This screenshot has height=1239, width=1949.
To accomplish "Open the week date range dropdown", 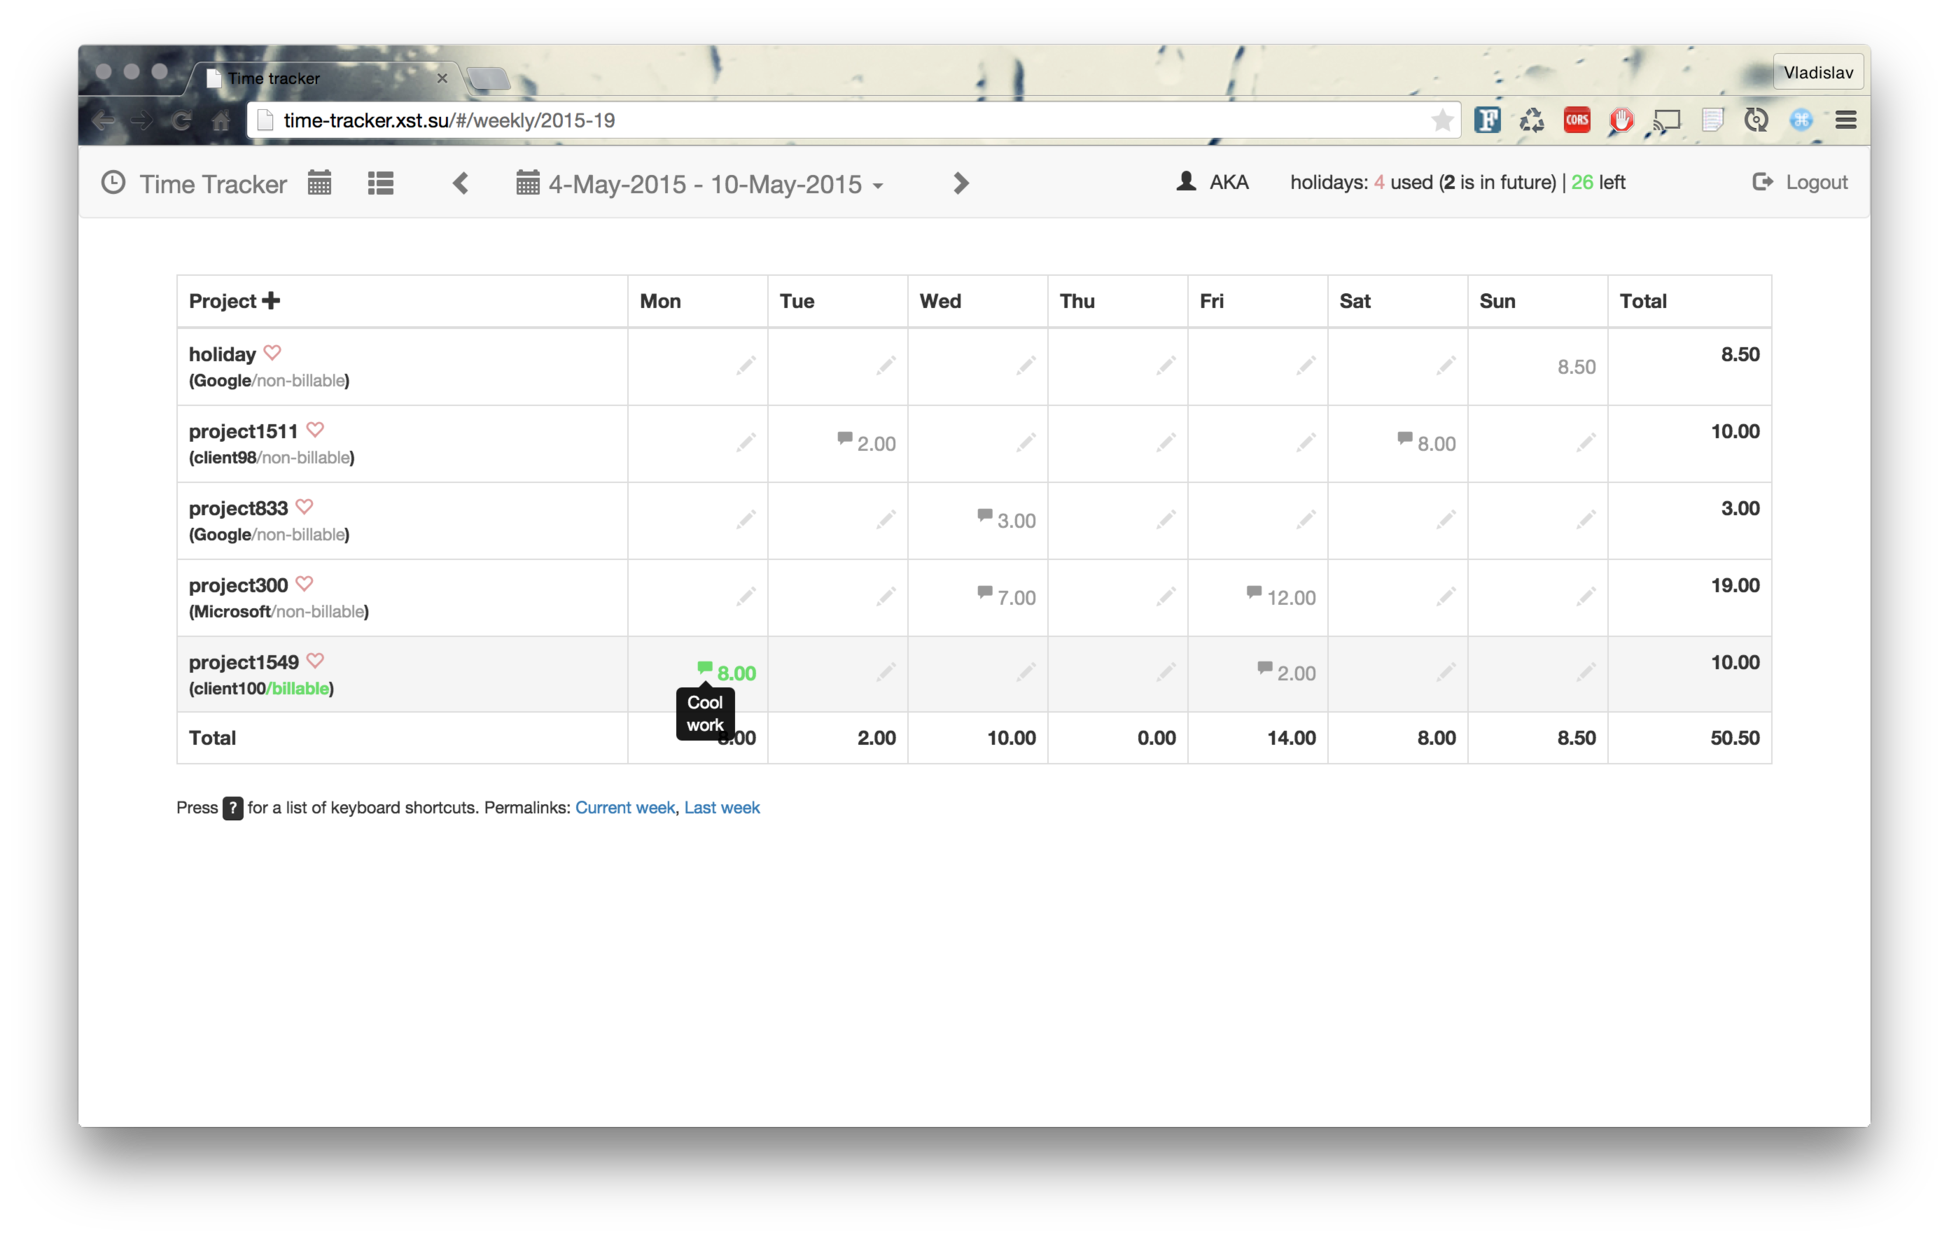I will tap(700, 184).
